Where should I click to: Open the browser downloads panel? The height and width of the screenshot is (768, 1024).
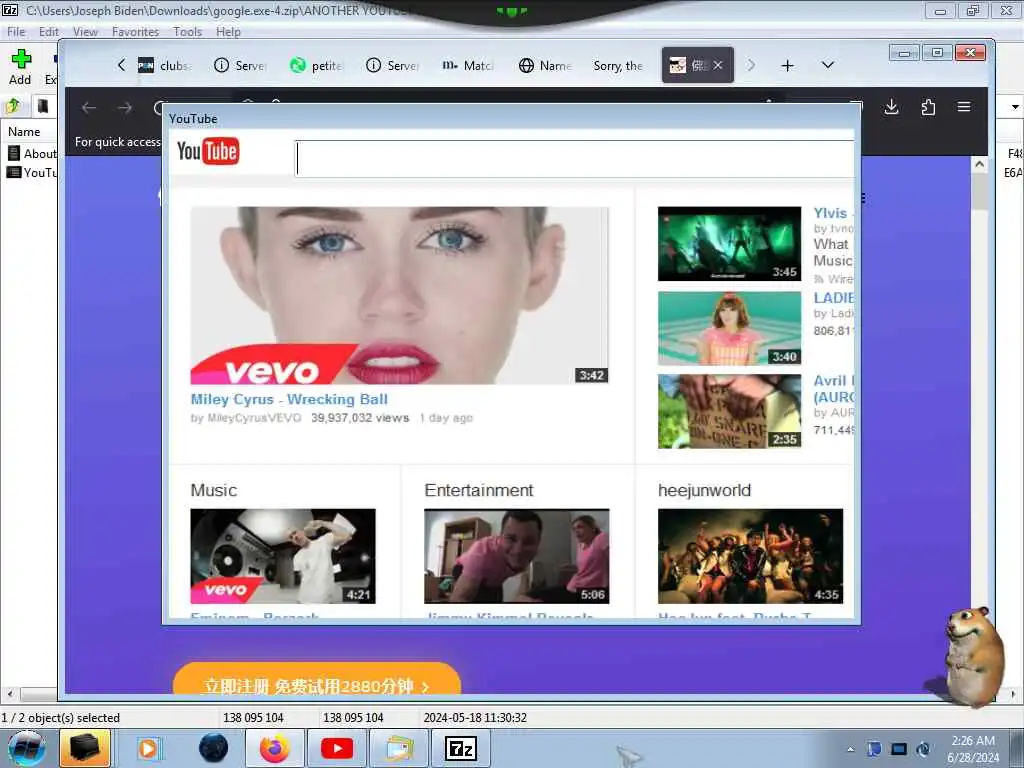891,107
